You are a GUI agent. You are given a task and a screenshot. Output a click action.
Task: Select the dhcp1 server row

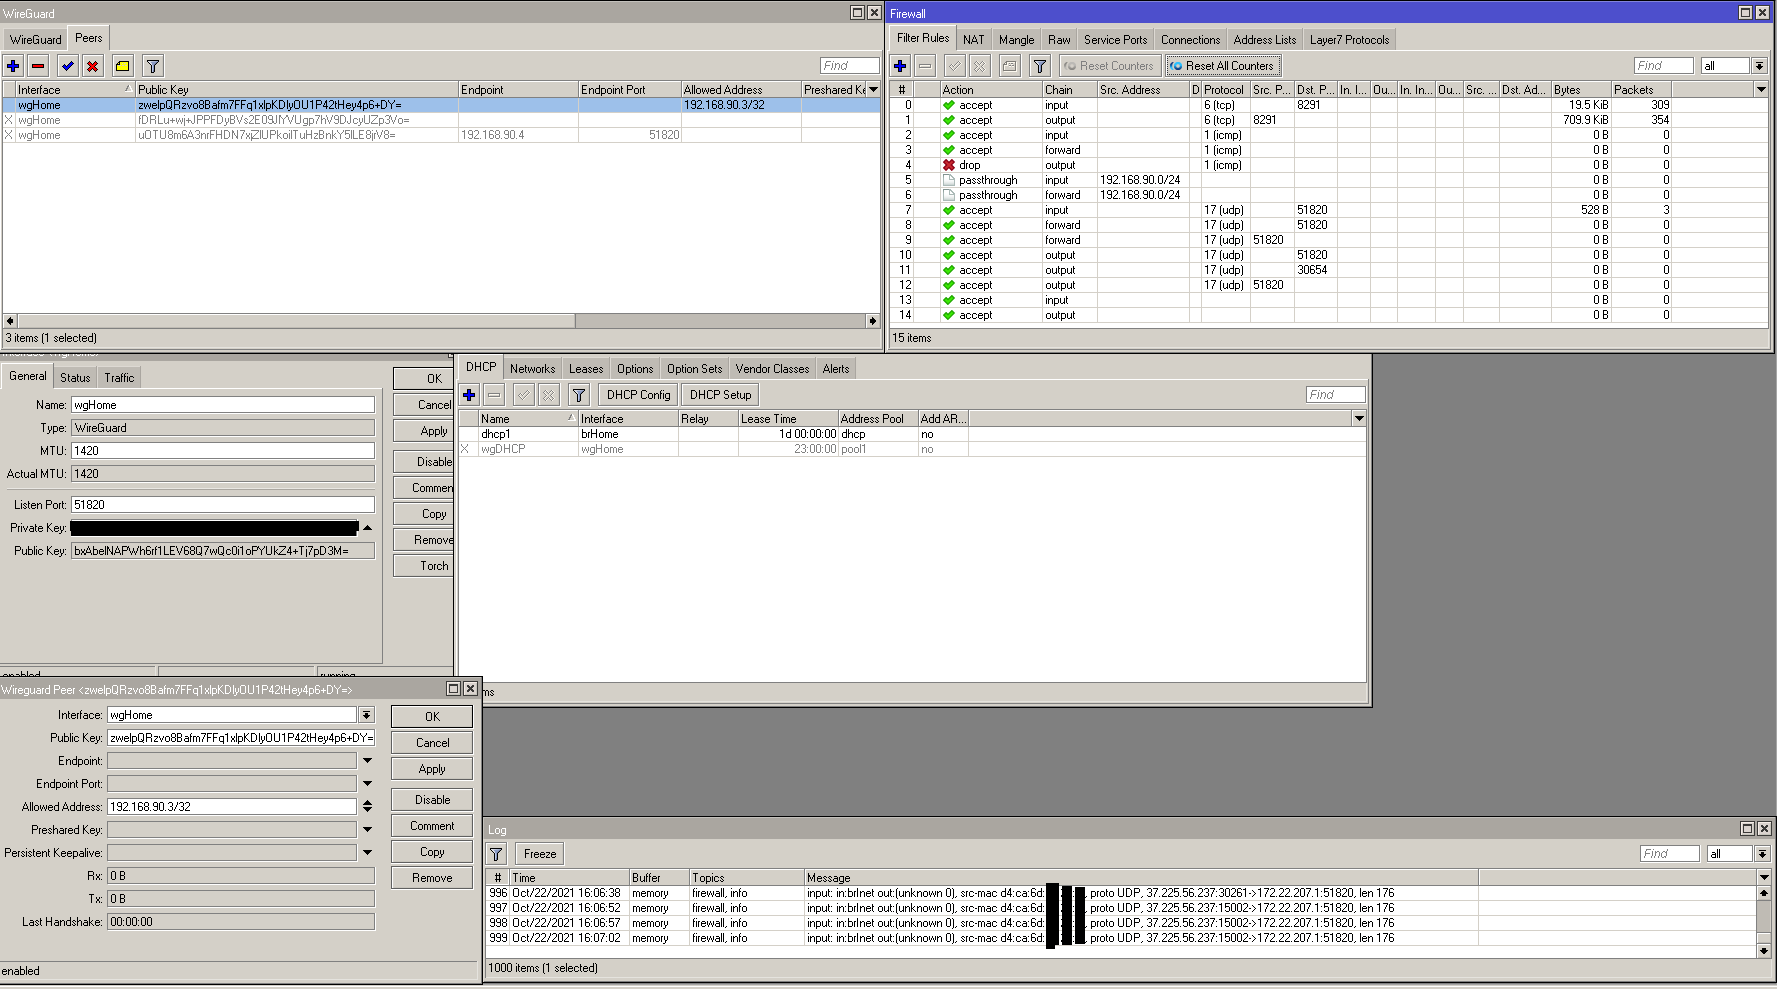pyautogui.click(x=912, y=434)
